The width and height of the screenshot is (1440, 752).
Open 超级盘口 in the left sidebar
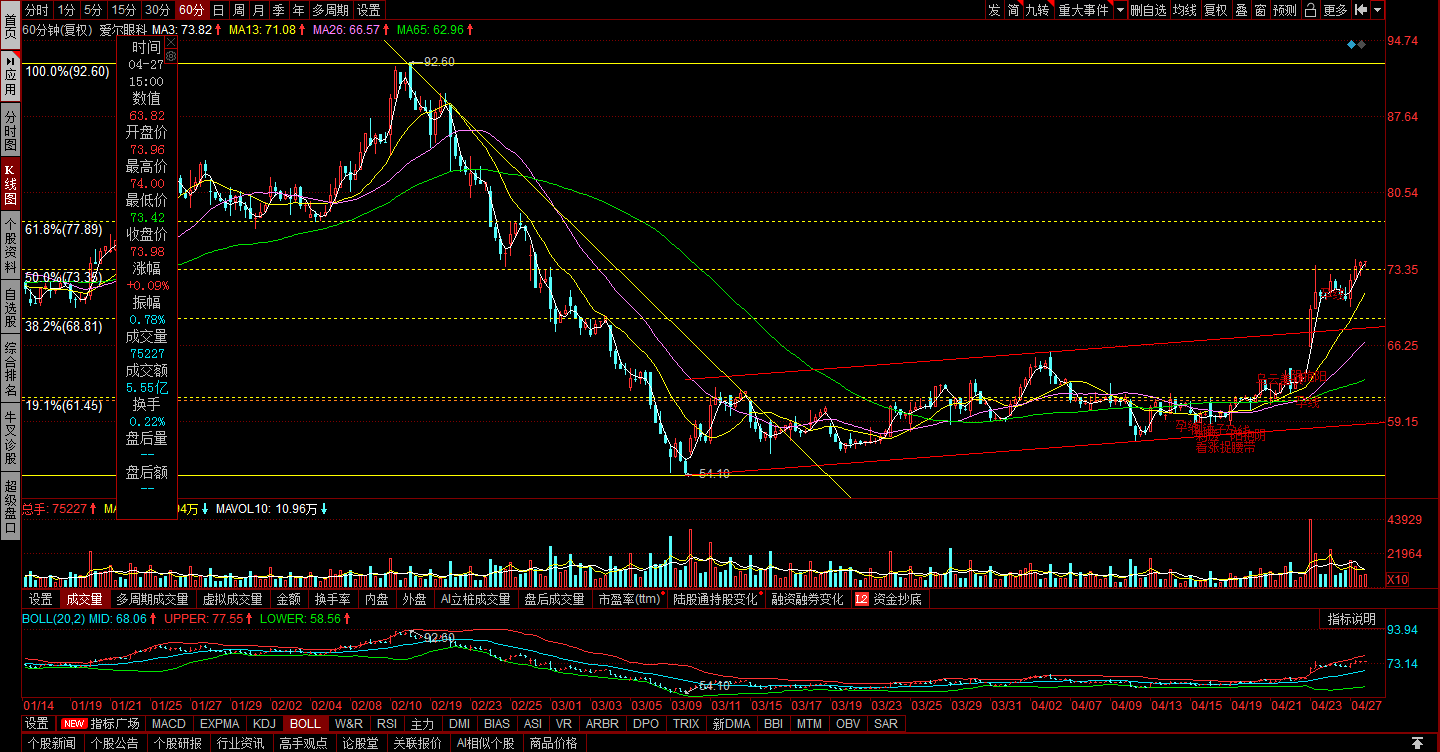click(10, 507)
